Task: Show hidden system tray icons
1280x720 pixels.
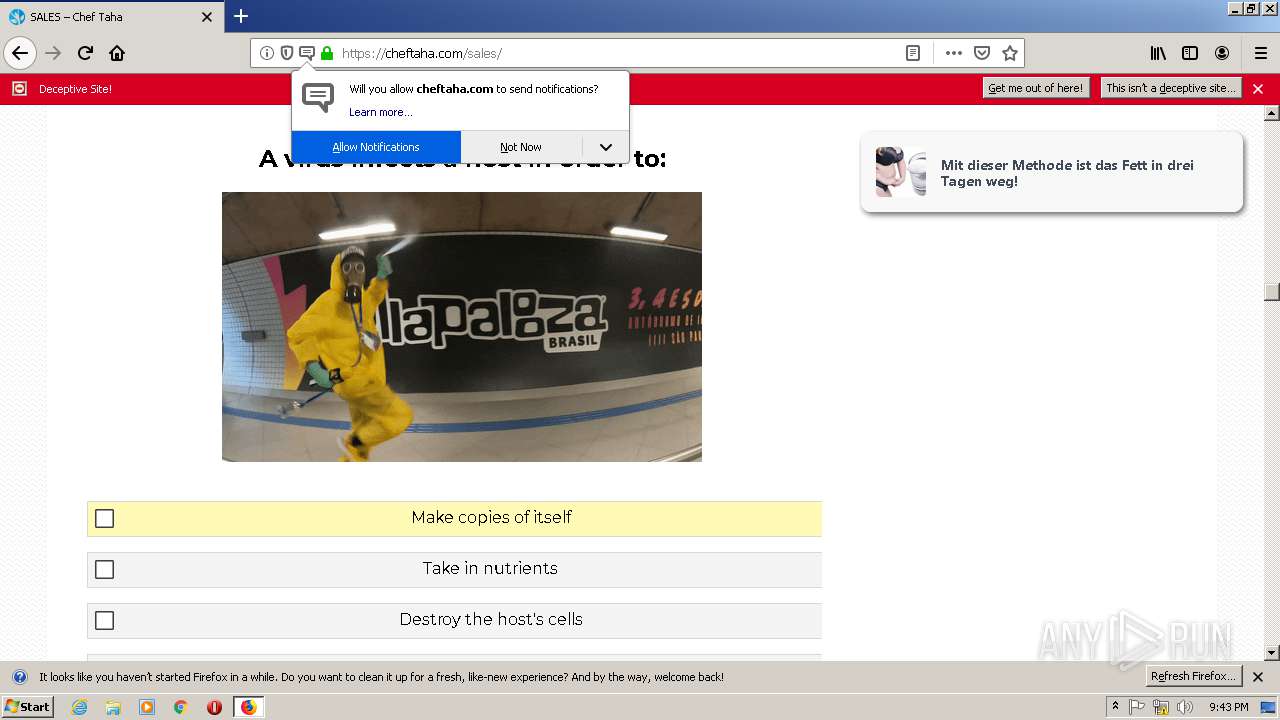Action: pos(1116,707)
